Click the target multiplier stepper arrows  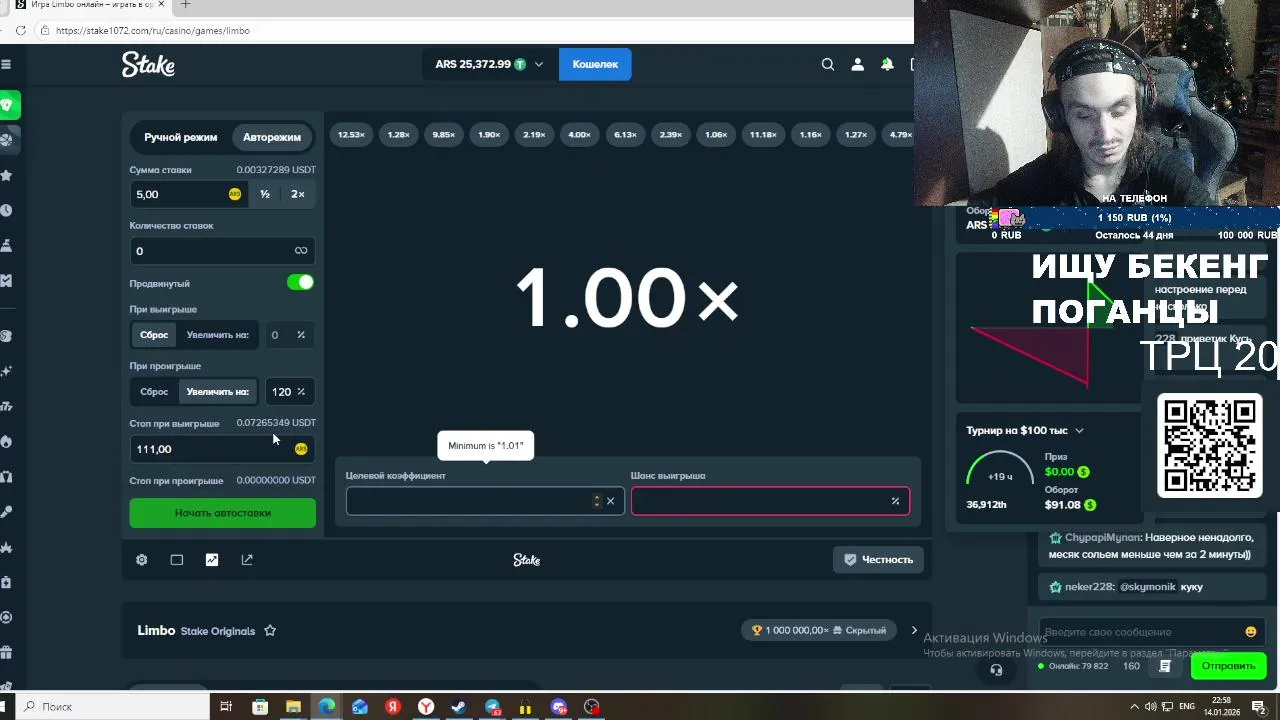pos(597,501)
